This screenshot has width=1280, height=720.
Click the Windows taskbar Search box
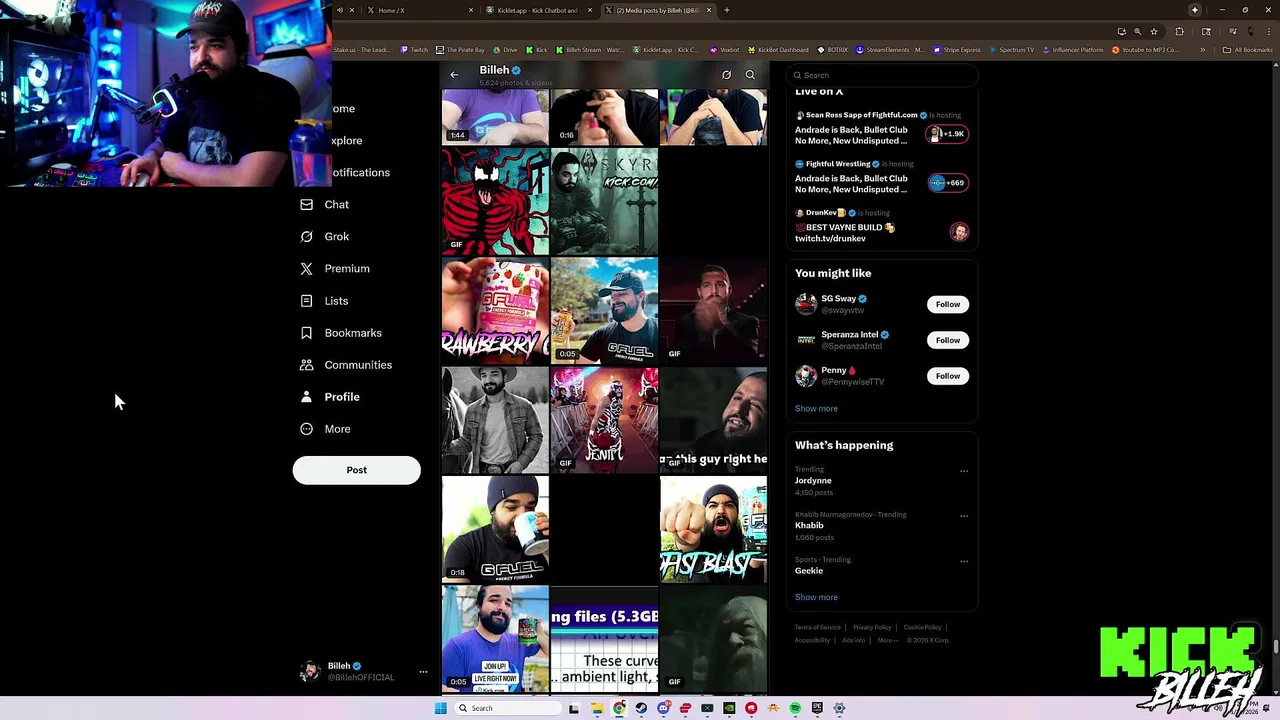pyautogui.click(x=508, y=708)
